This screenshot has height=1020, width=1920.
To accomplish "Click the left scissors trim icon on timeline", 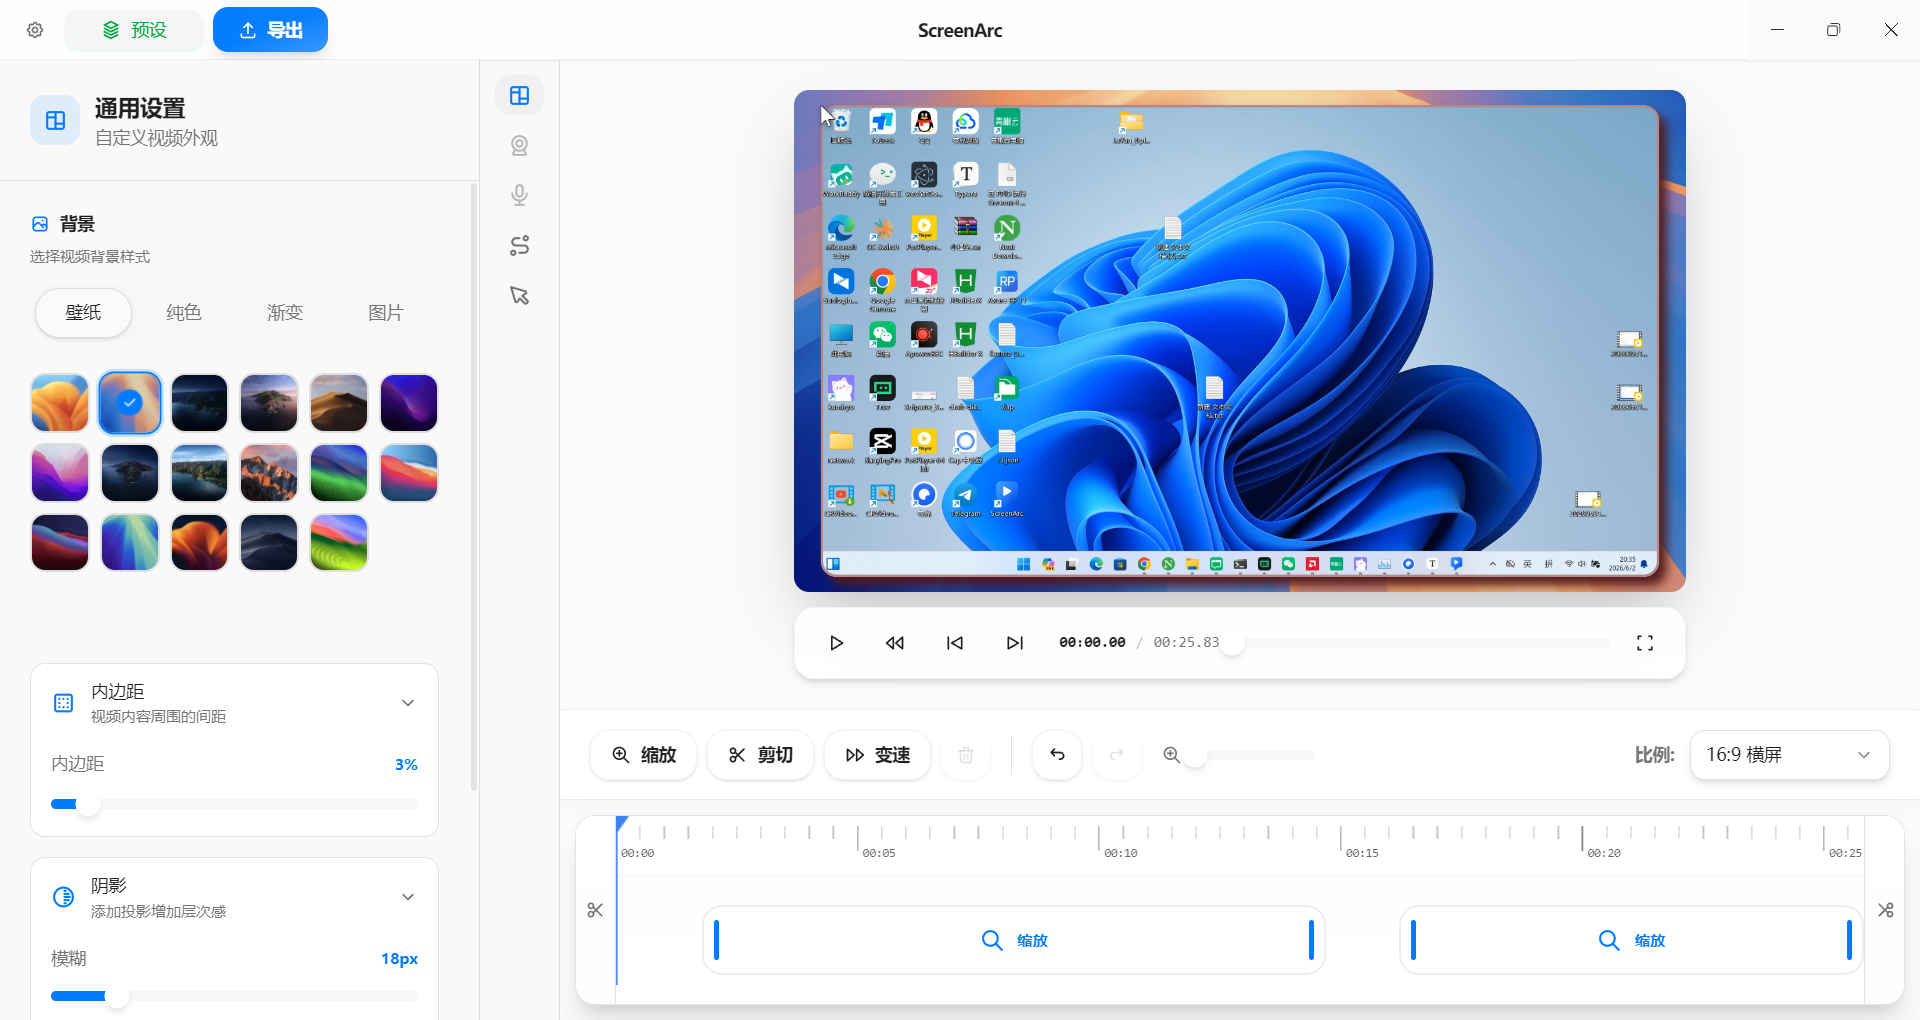I will [595, 910].
